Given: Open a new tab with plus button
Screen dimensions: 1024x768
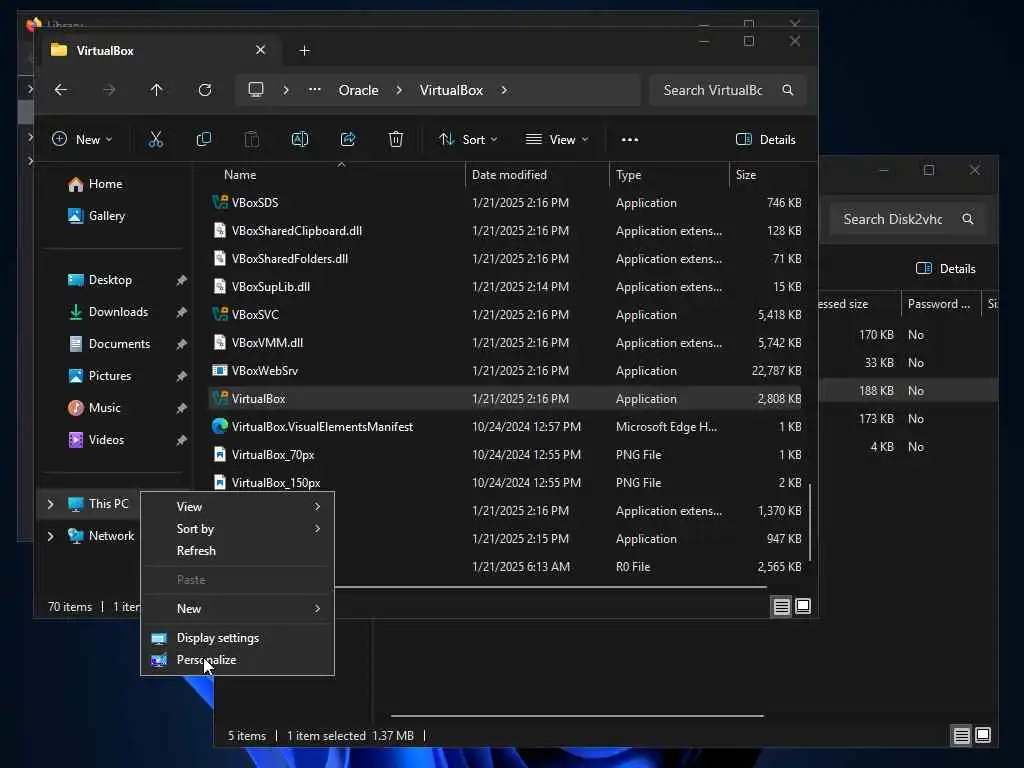Looking at the screenshot, I should point(304,50).
